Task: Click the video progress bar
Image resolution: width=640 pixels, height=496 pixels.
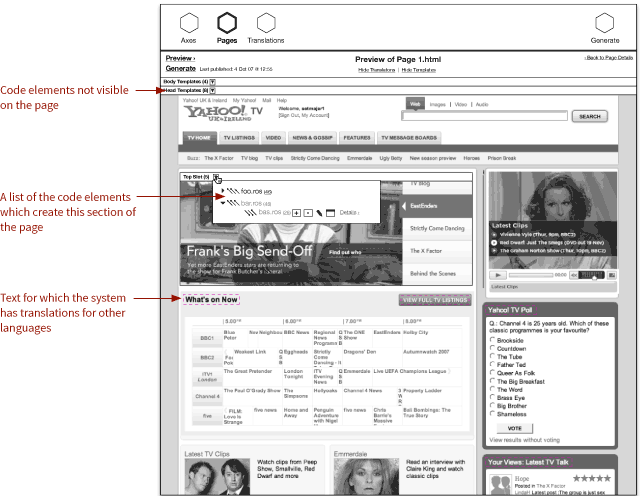Action: (531, 275)
